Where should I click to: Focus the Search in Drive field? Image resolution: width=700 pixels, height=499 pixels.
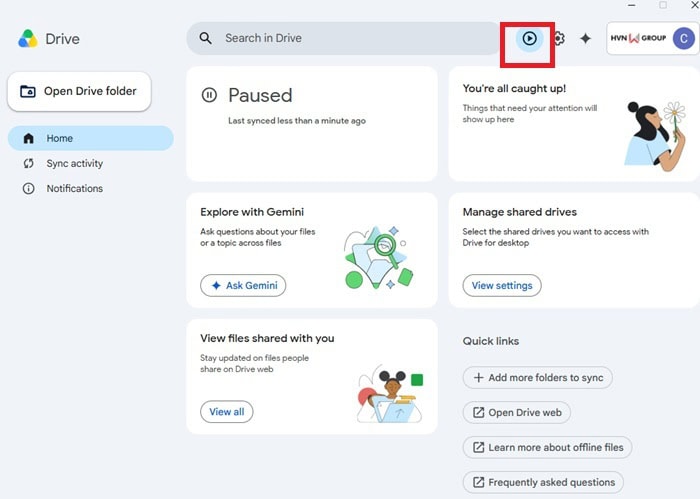click(x=343, y=38)
